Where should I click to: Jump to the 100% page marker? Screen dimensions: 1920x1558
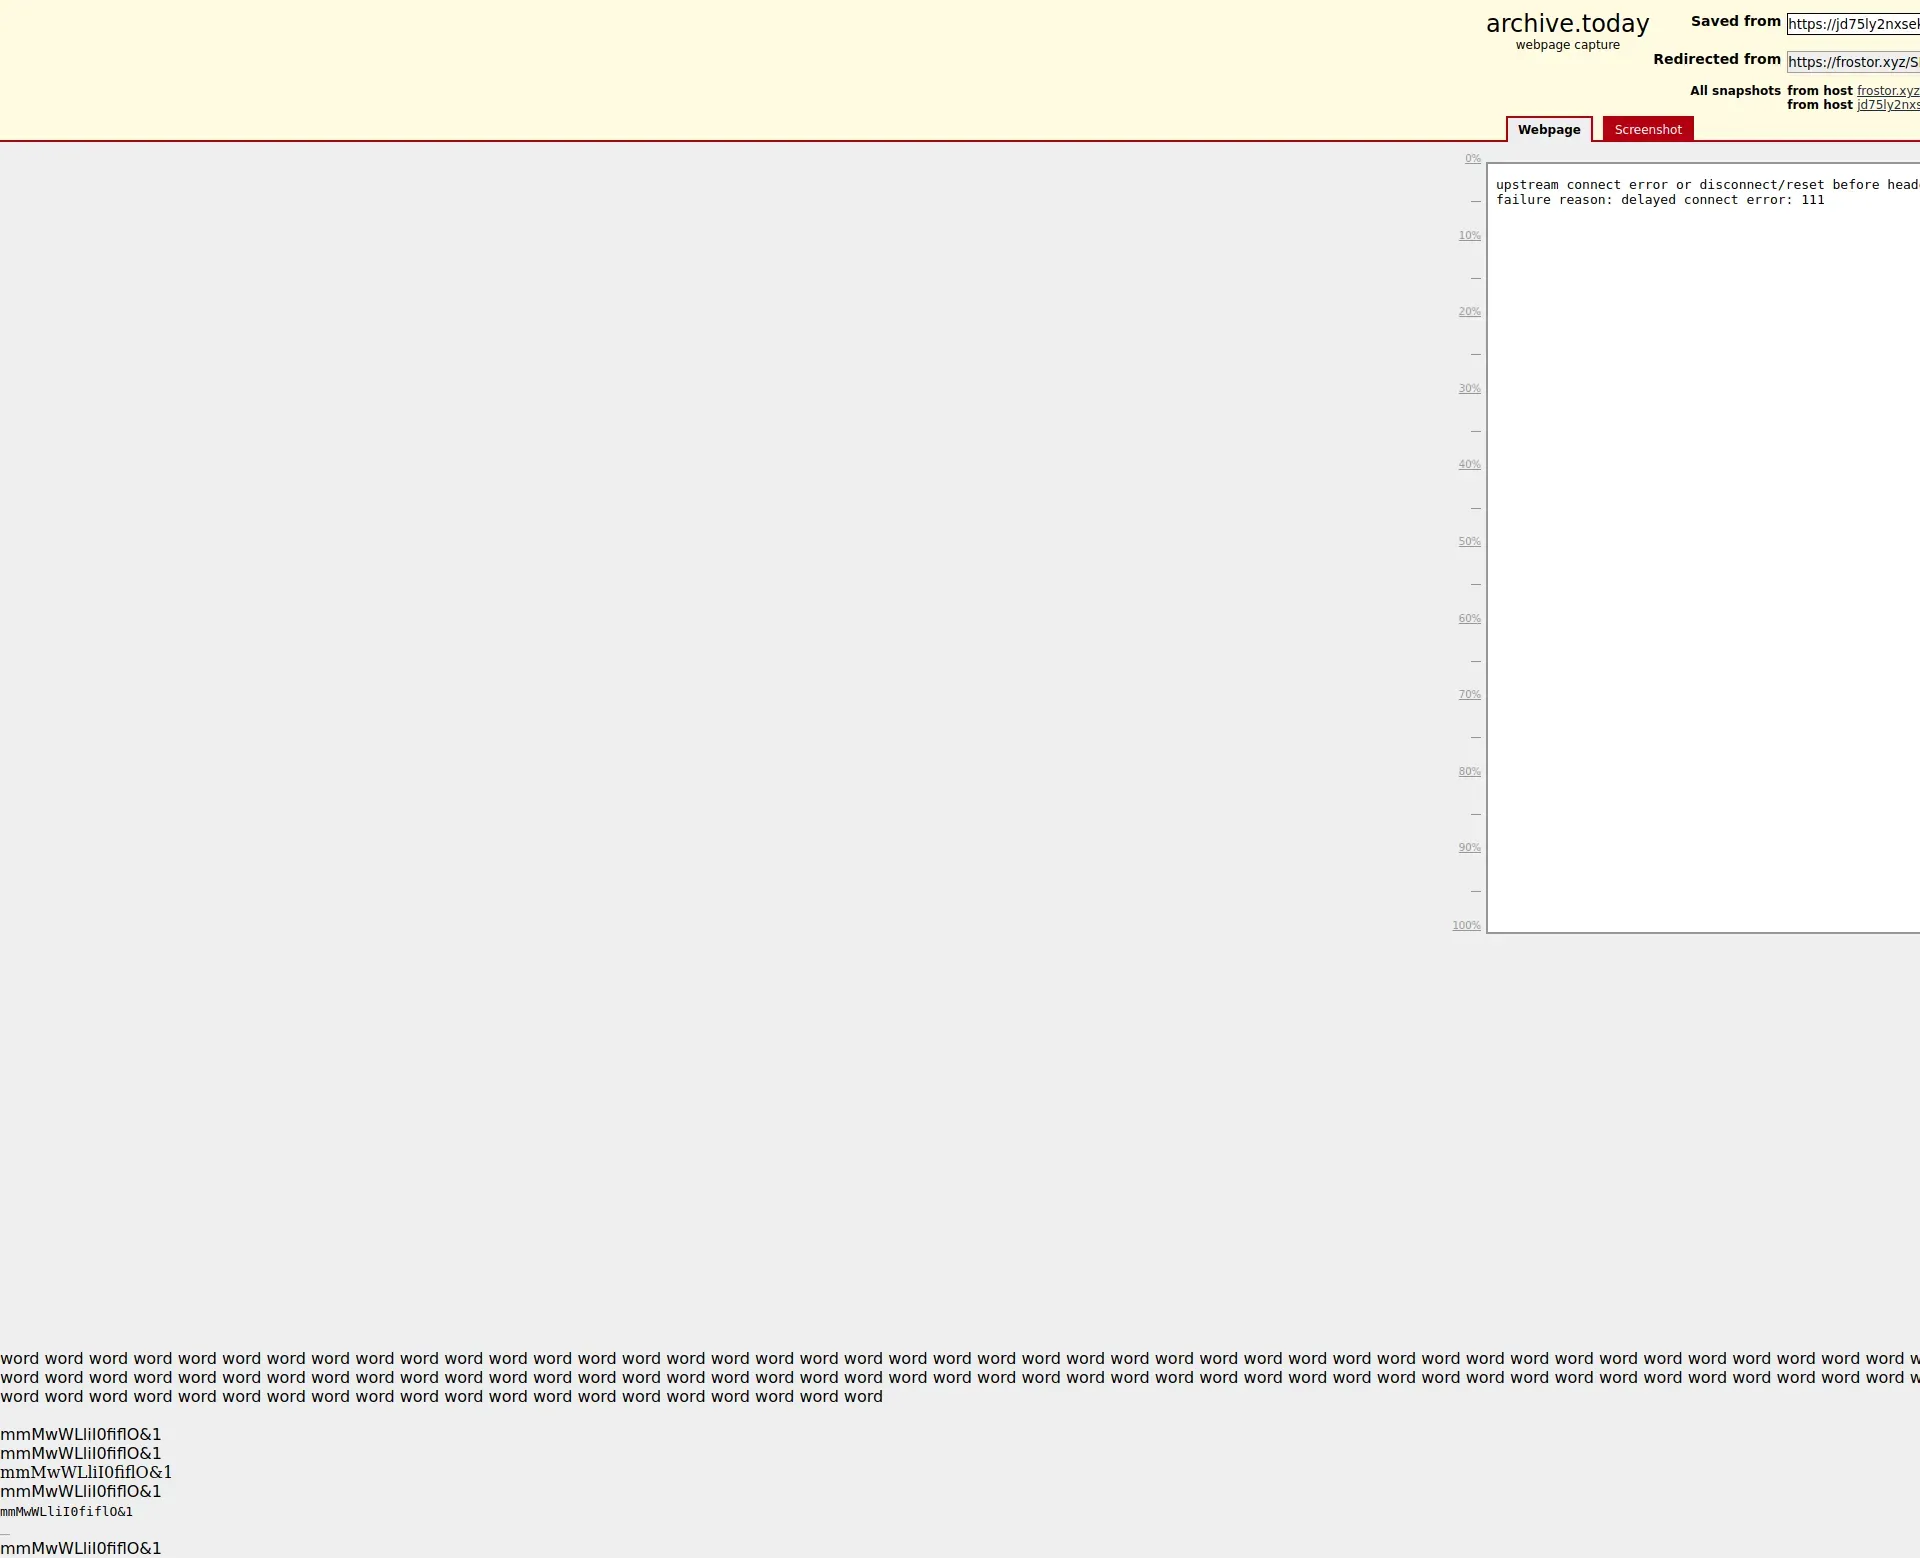coord(1466,926)
